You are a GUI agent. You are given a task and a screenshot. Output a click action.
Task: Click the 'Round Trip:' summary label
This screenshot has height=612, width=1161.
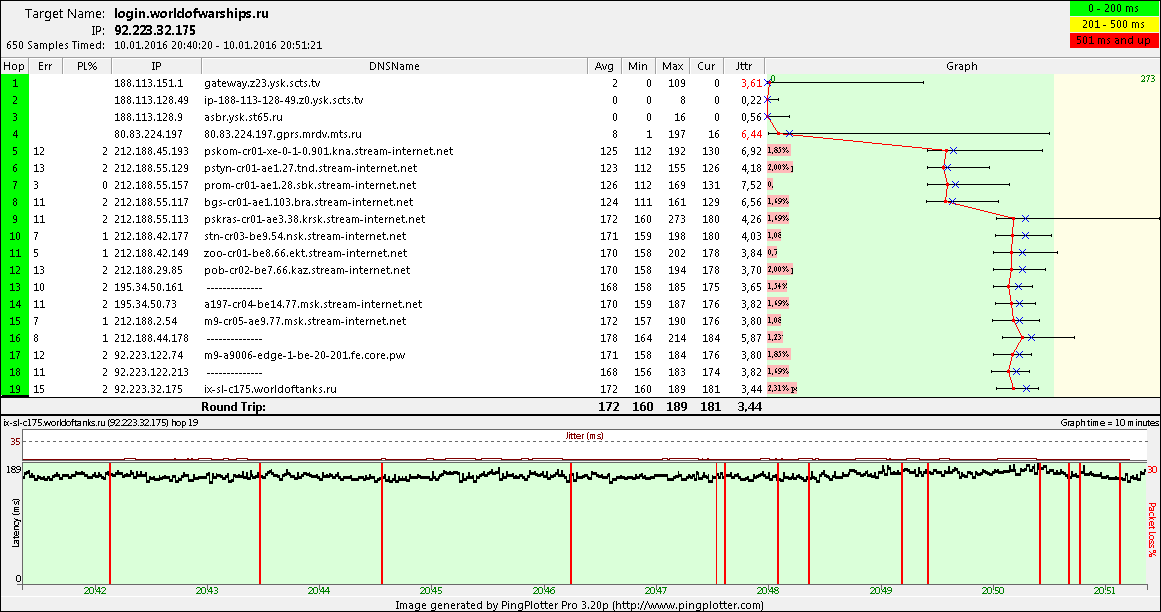(x=233, y=406)
